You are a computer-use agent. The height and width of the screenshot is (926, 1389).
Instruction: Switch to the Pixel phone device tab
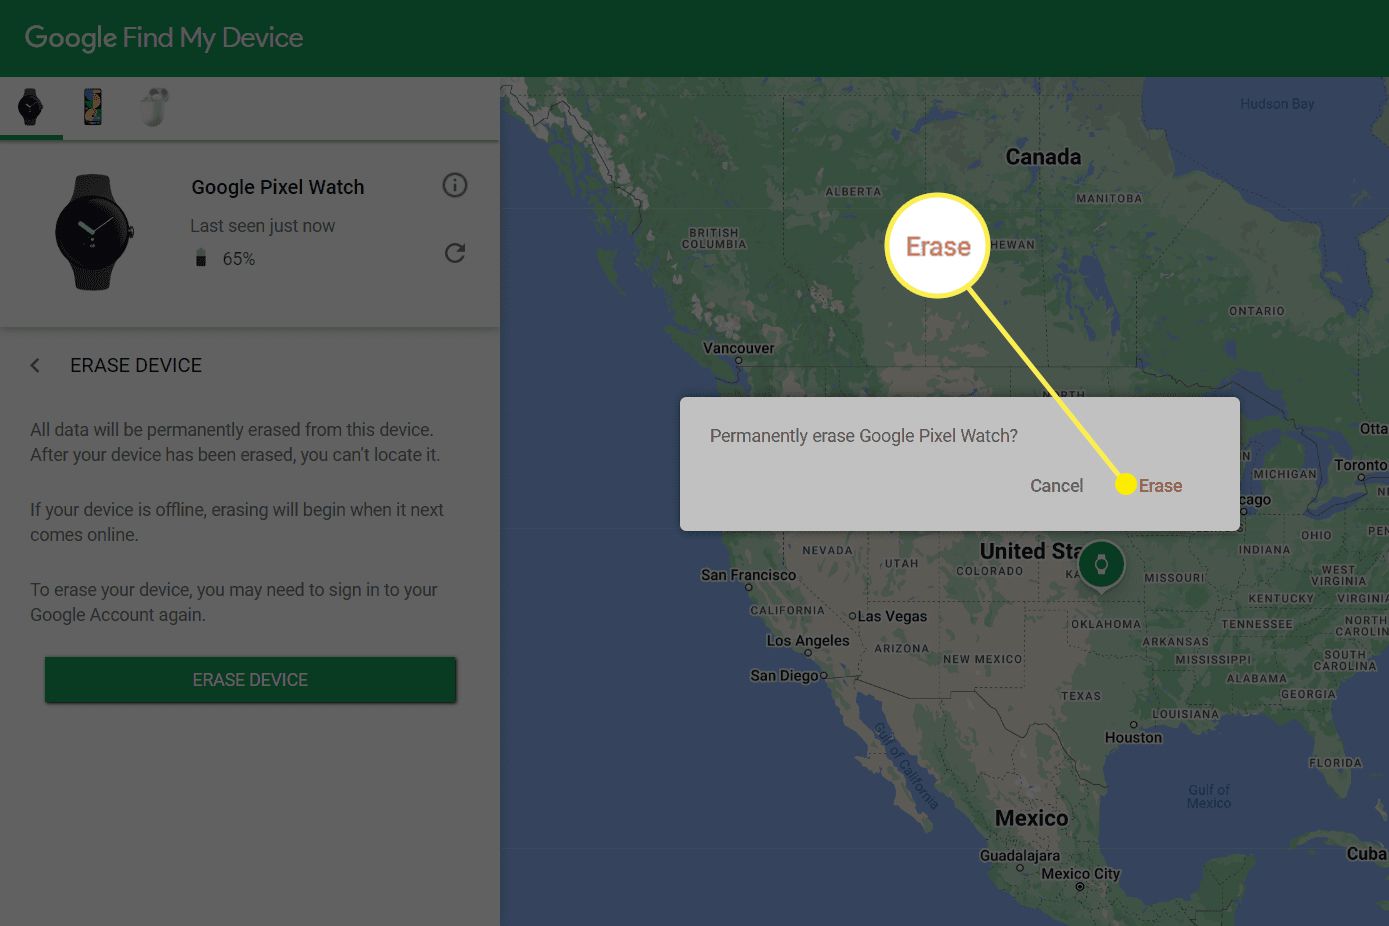tap(92, 107)
